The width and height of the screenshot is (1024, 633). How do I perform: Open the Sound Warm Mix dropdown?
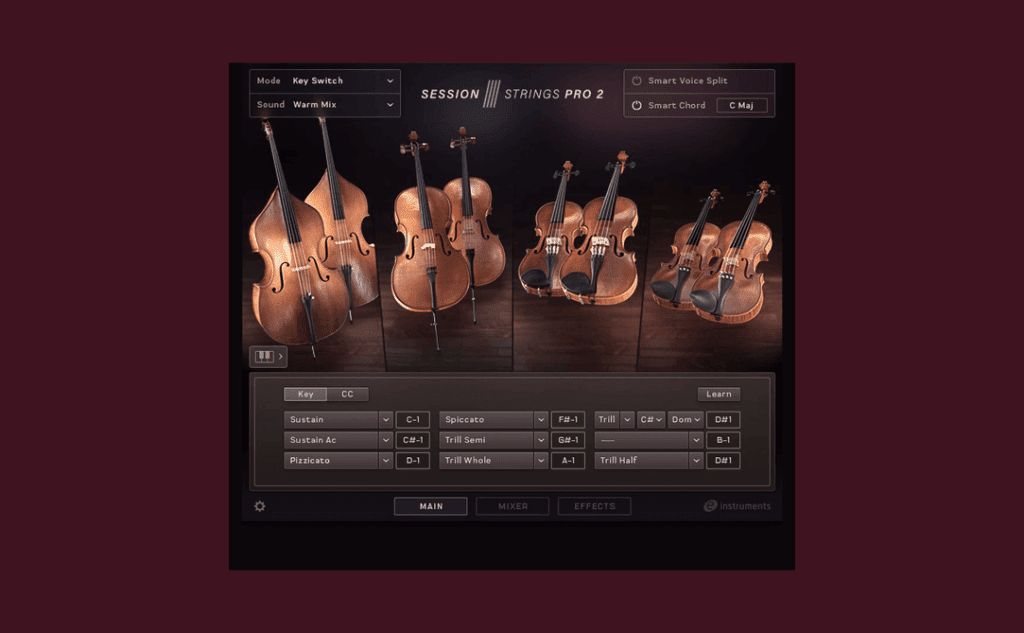(325, 105)
